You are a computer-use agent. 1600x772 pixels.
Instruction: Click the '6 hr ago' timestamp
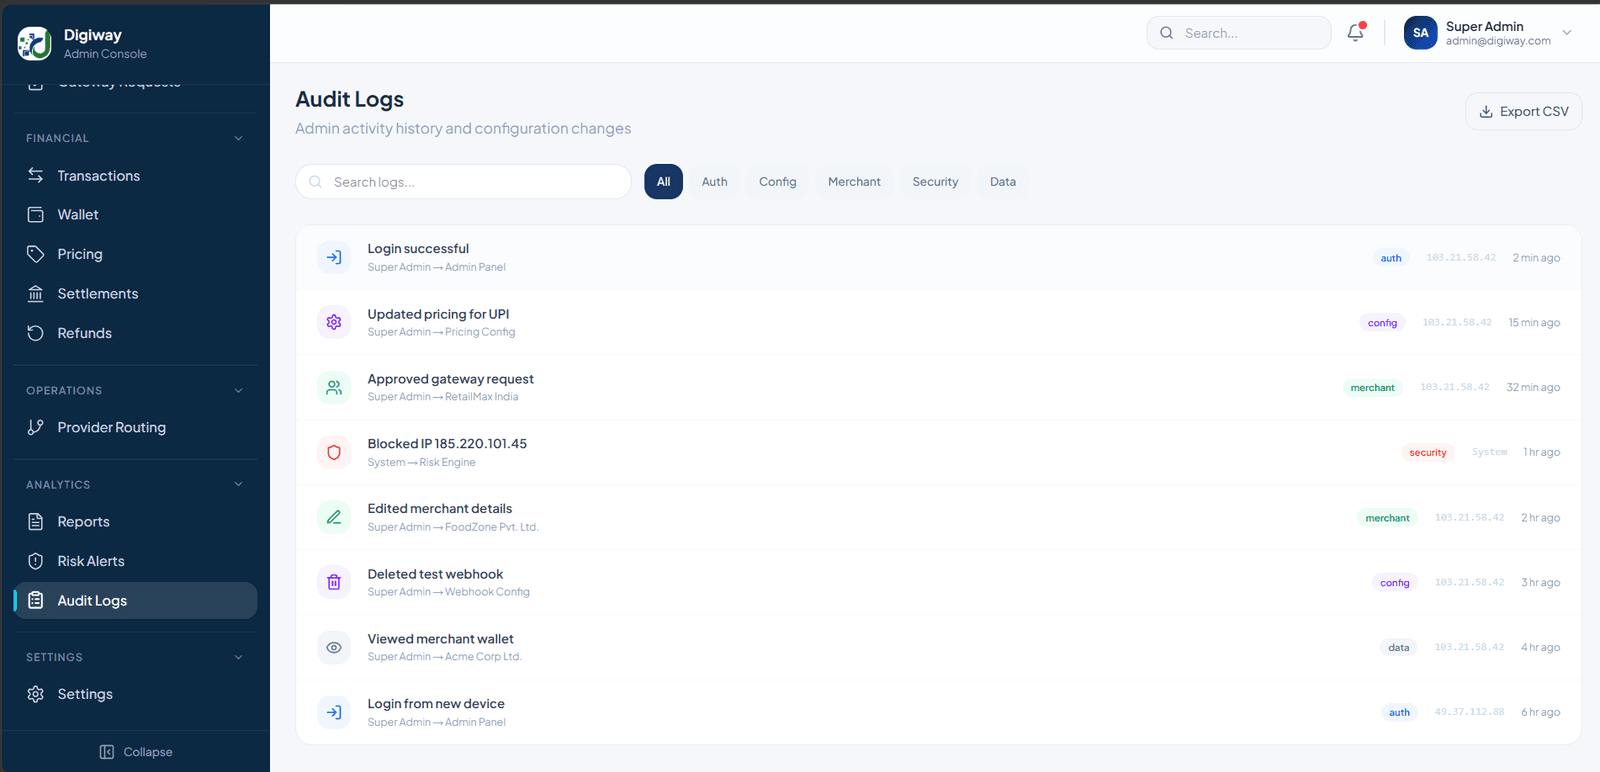pos(1540,712)
